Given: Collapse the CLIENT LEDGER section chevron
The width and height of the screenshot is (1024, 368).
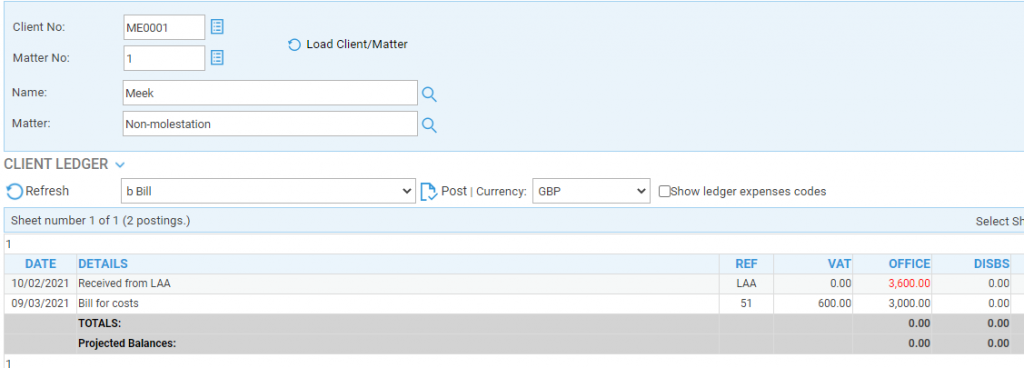Looking at the screenshot, I should [120, 165].
